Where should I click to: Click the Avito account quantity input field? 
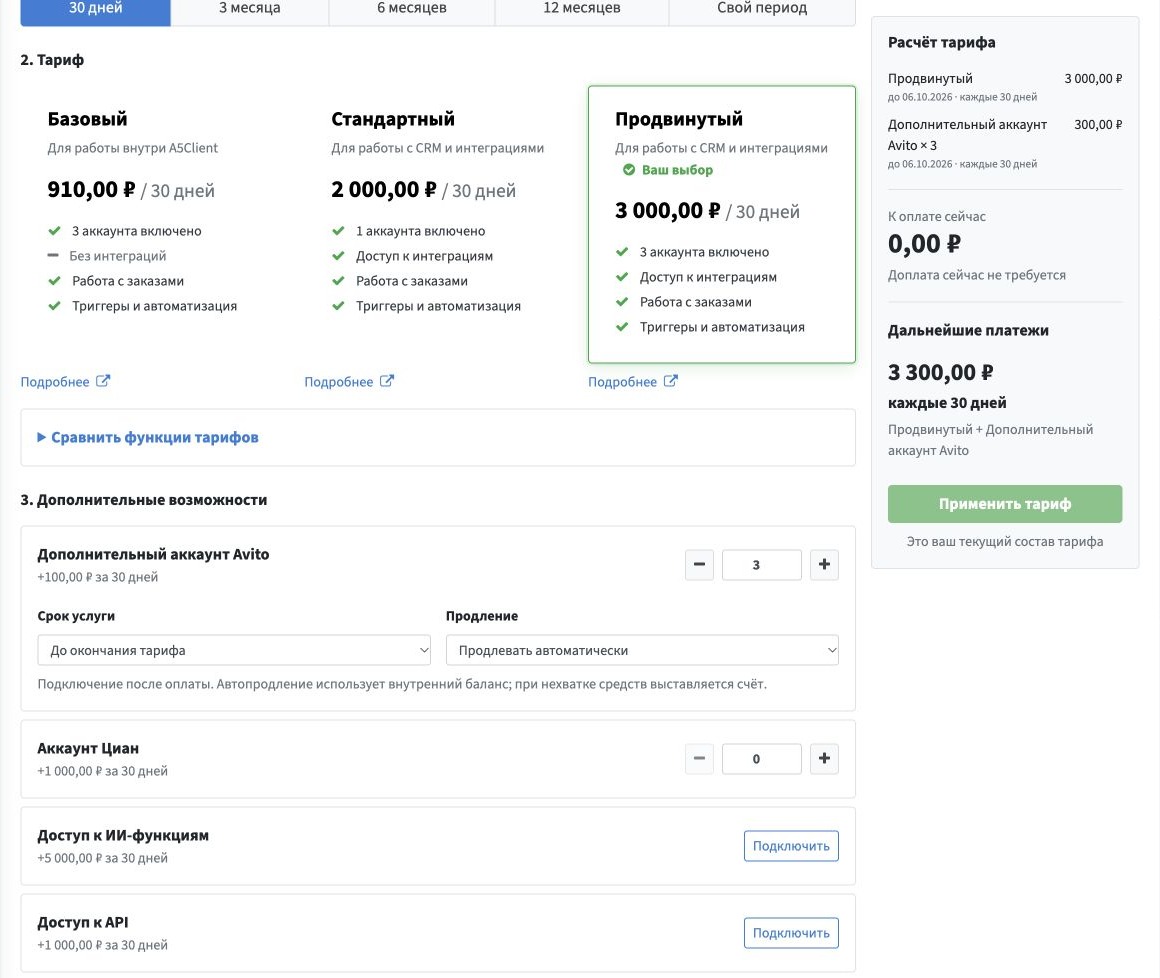pos(761,564)
